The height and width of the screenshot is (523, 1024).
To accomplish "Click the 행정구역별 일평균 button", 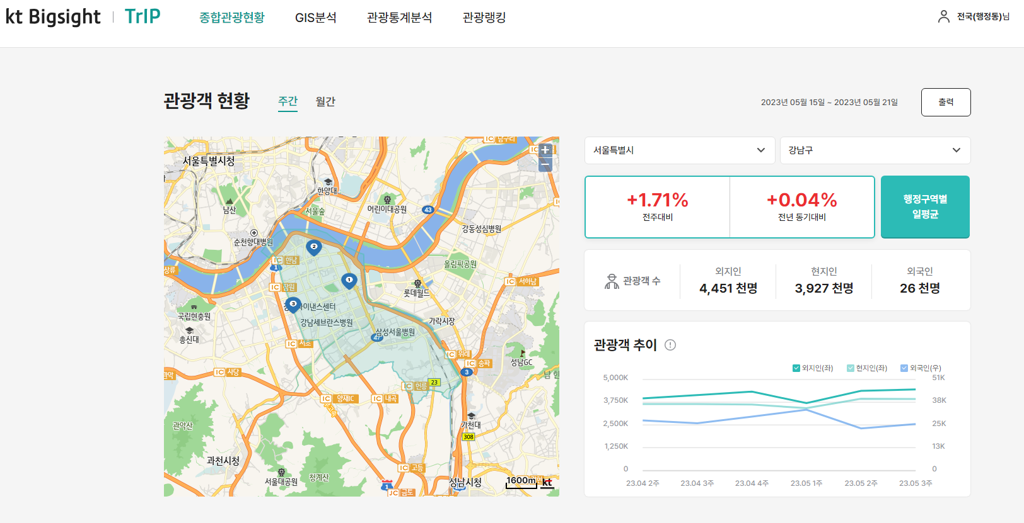I will coord(924,207).
